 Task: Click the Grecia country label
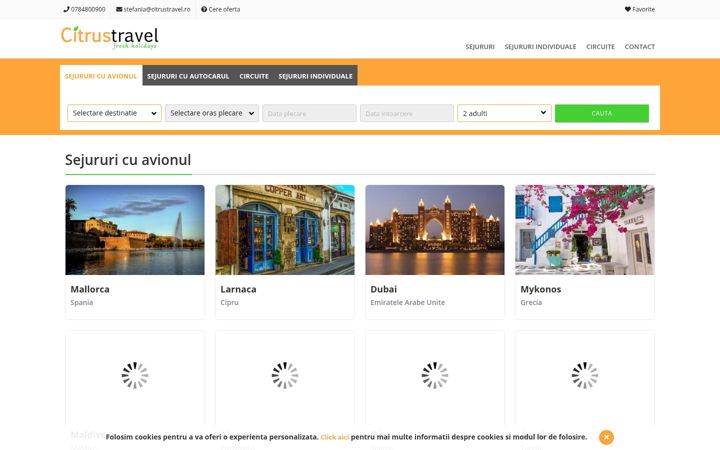531,303
